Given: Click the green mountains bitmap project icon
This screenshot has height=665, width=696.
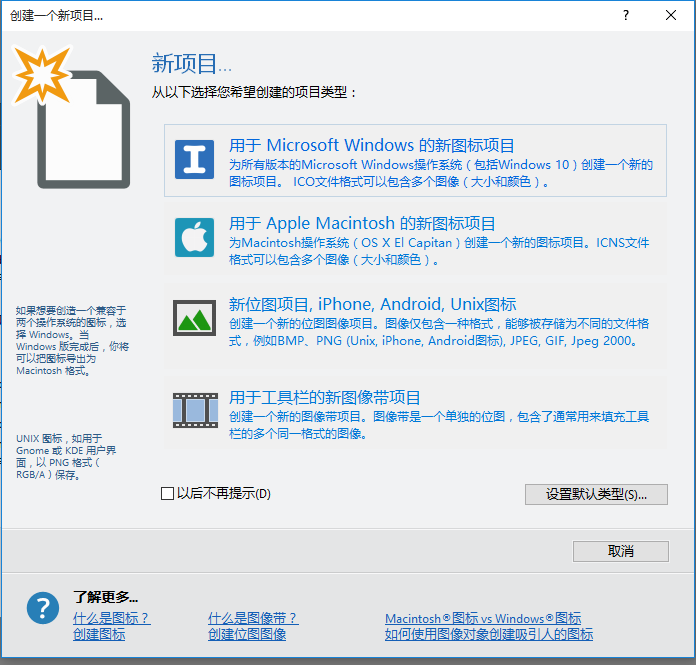Looking at the screenshot, I should 194,318.
